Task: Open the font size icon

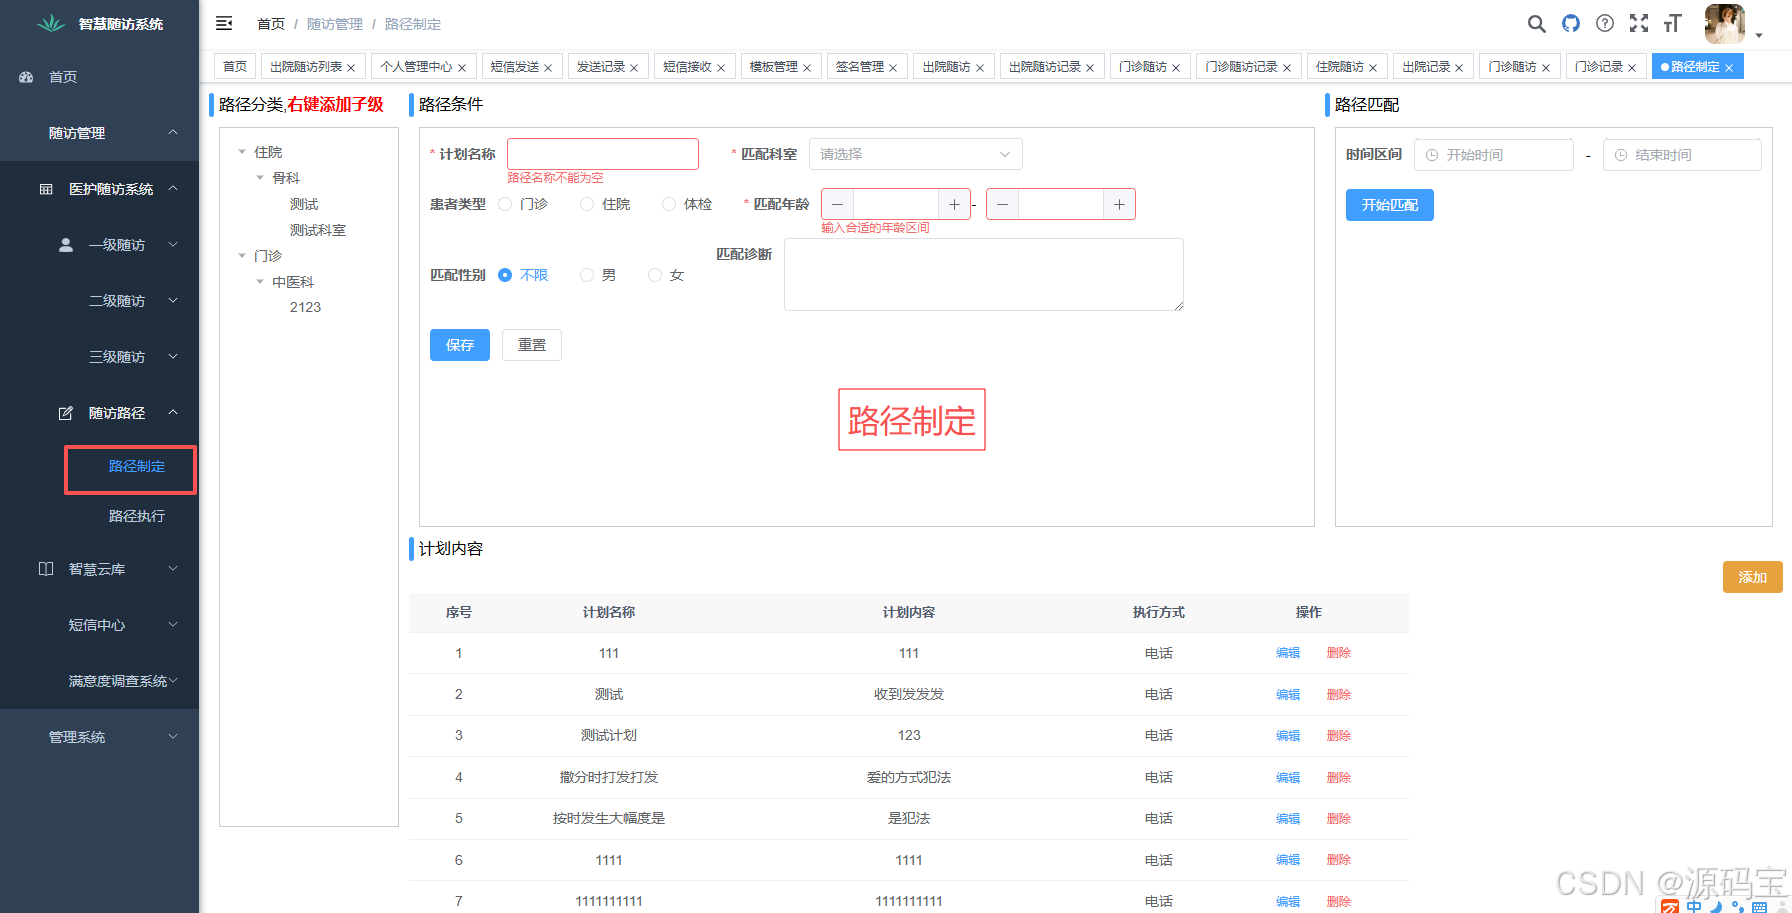Action: coord(1673,23)
